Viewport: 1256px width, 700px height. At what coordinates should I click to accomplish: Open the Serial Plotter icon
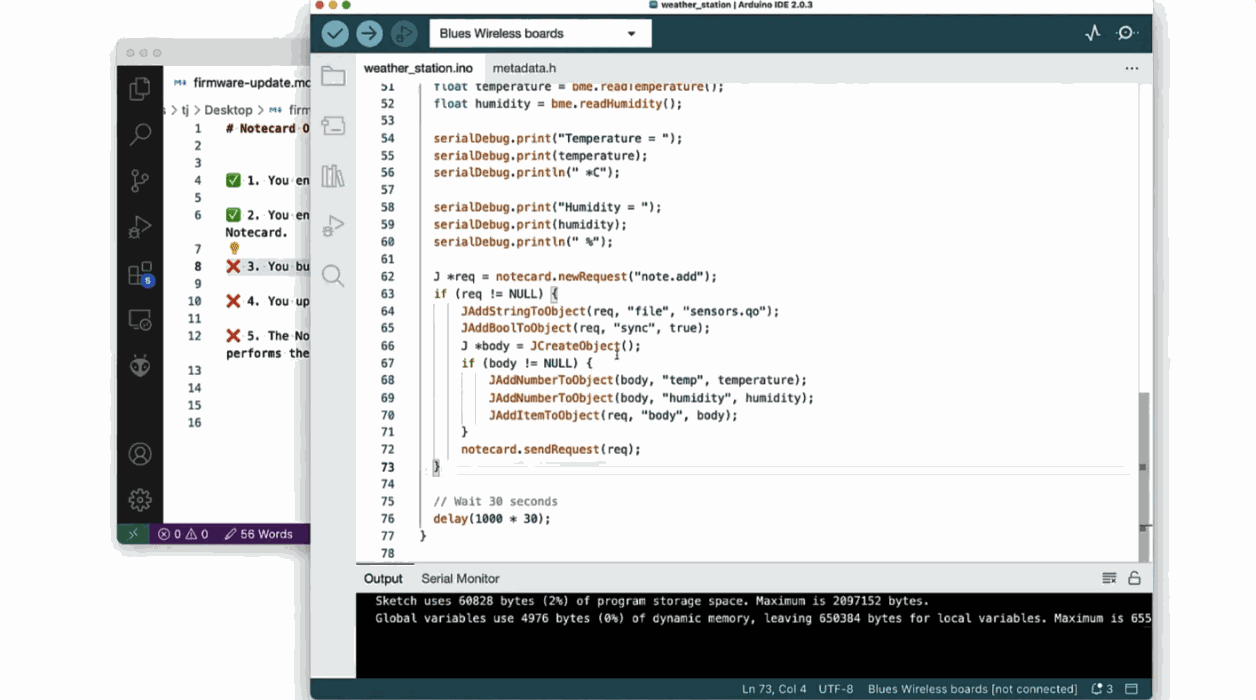pyautogui.click(x=1093, y=33)
